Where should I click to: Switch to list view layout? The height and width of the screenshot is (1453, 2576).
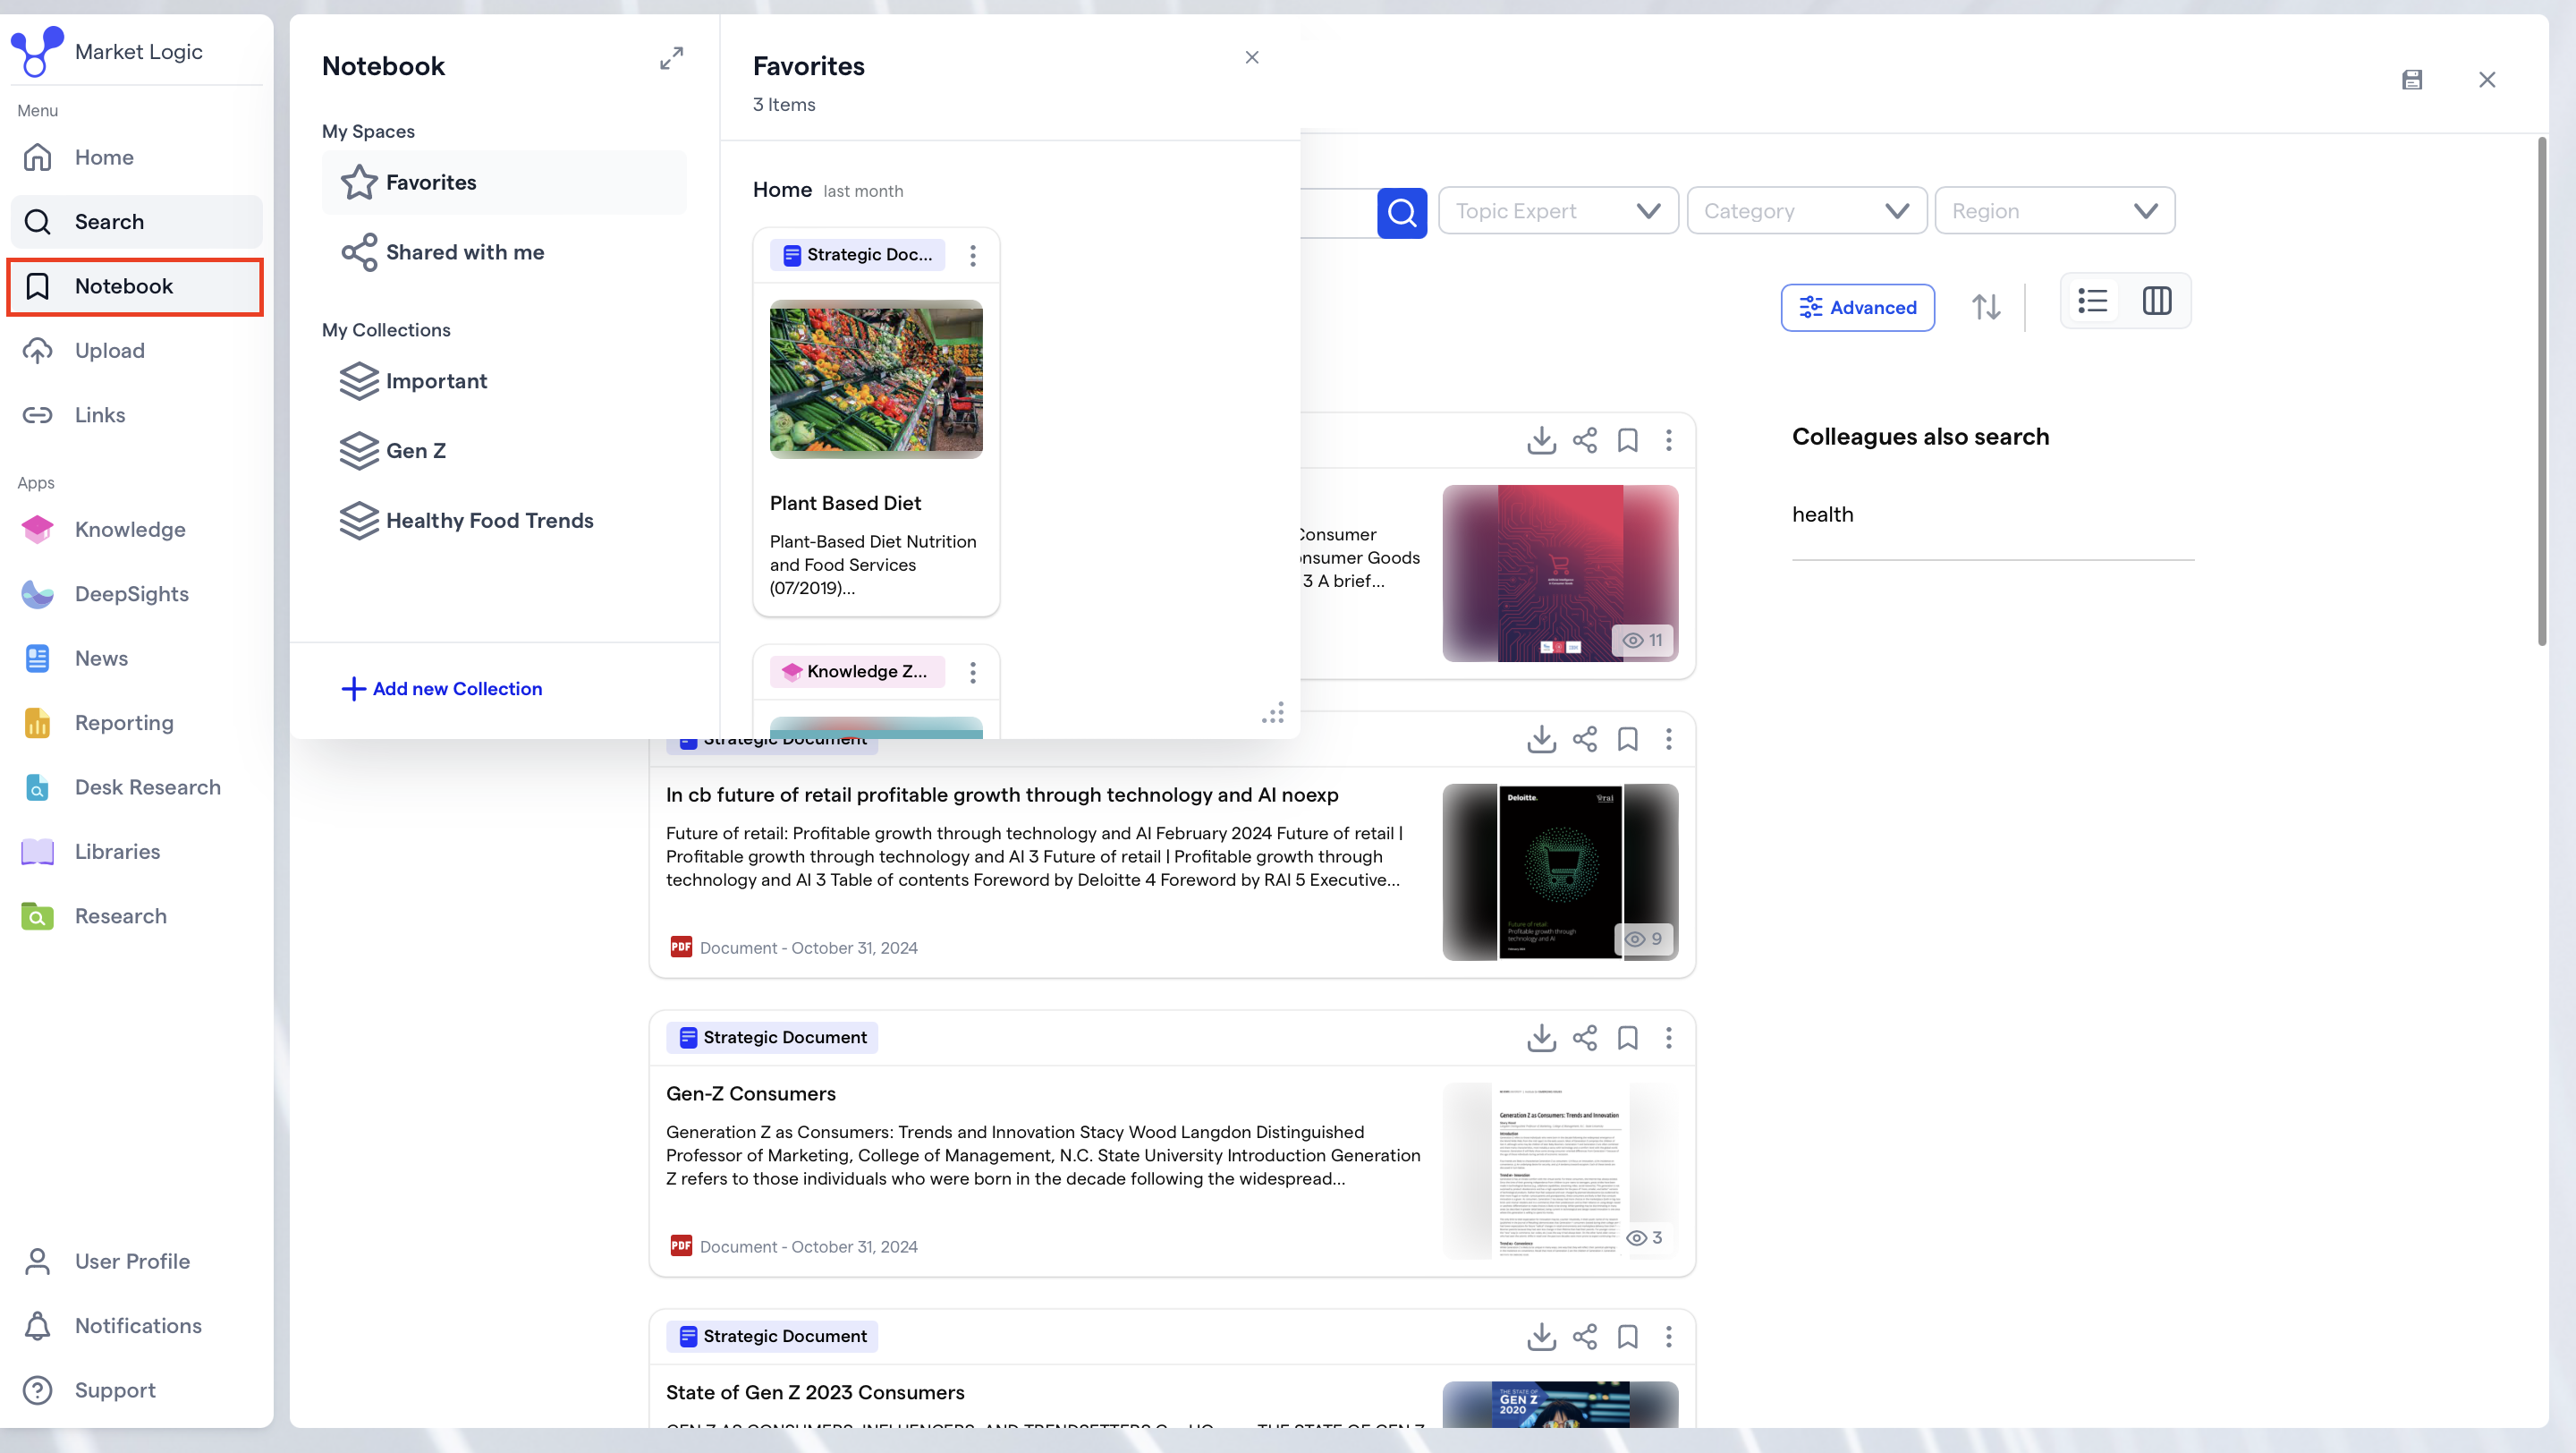point(2092,301)
